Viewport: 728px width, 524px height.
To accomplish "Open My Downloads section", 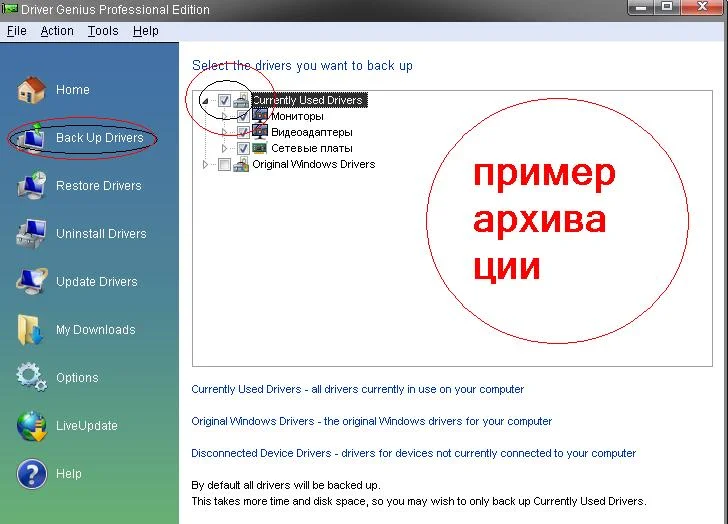I will (96, 330).
